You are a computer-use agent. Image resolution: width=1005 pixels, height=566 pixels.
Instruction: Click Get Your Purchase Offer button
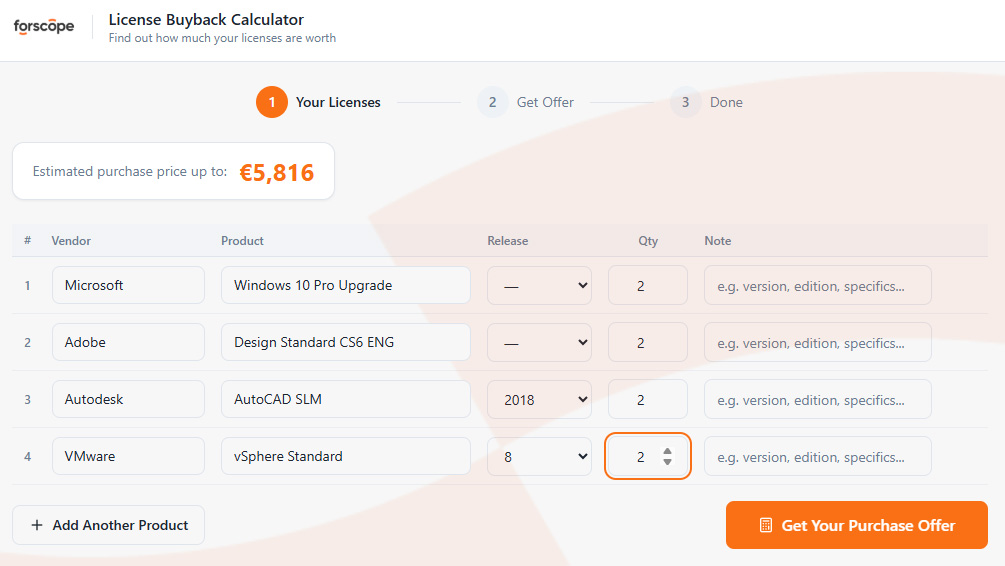(x=856, y=525)
